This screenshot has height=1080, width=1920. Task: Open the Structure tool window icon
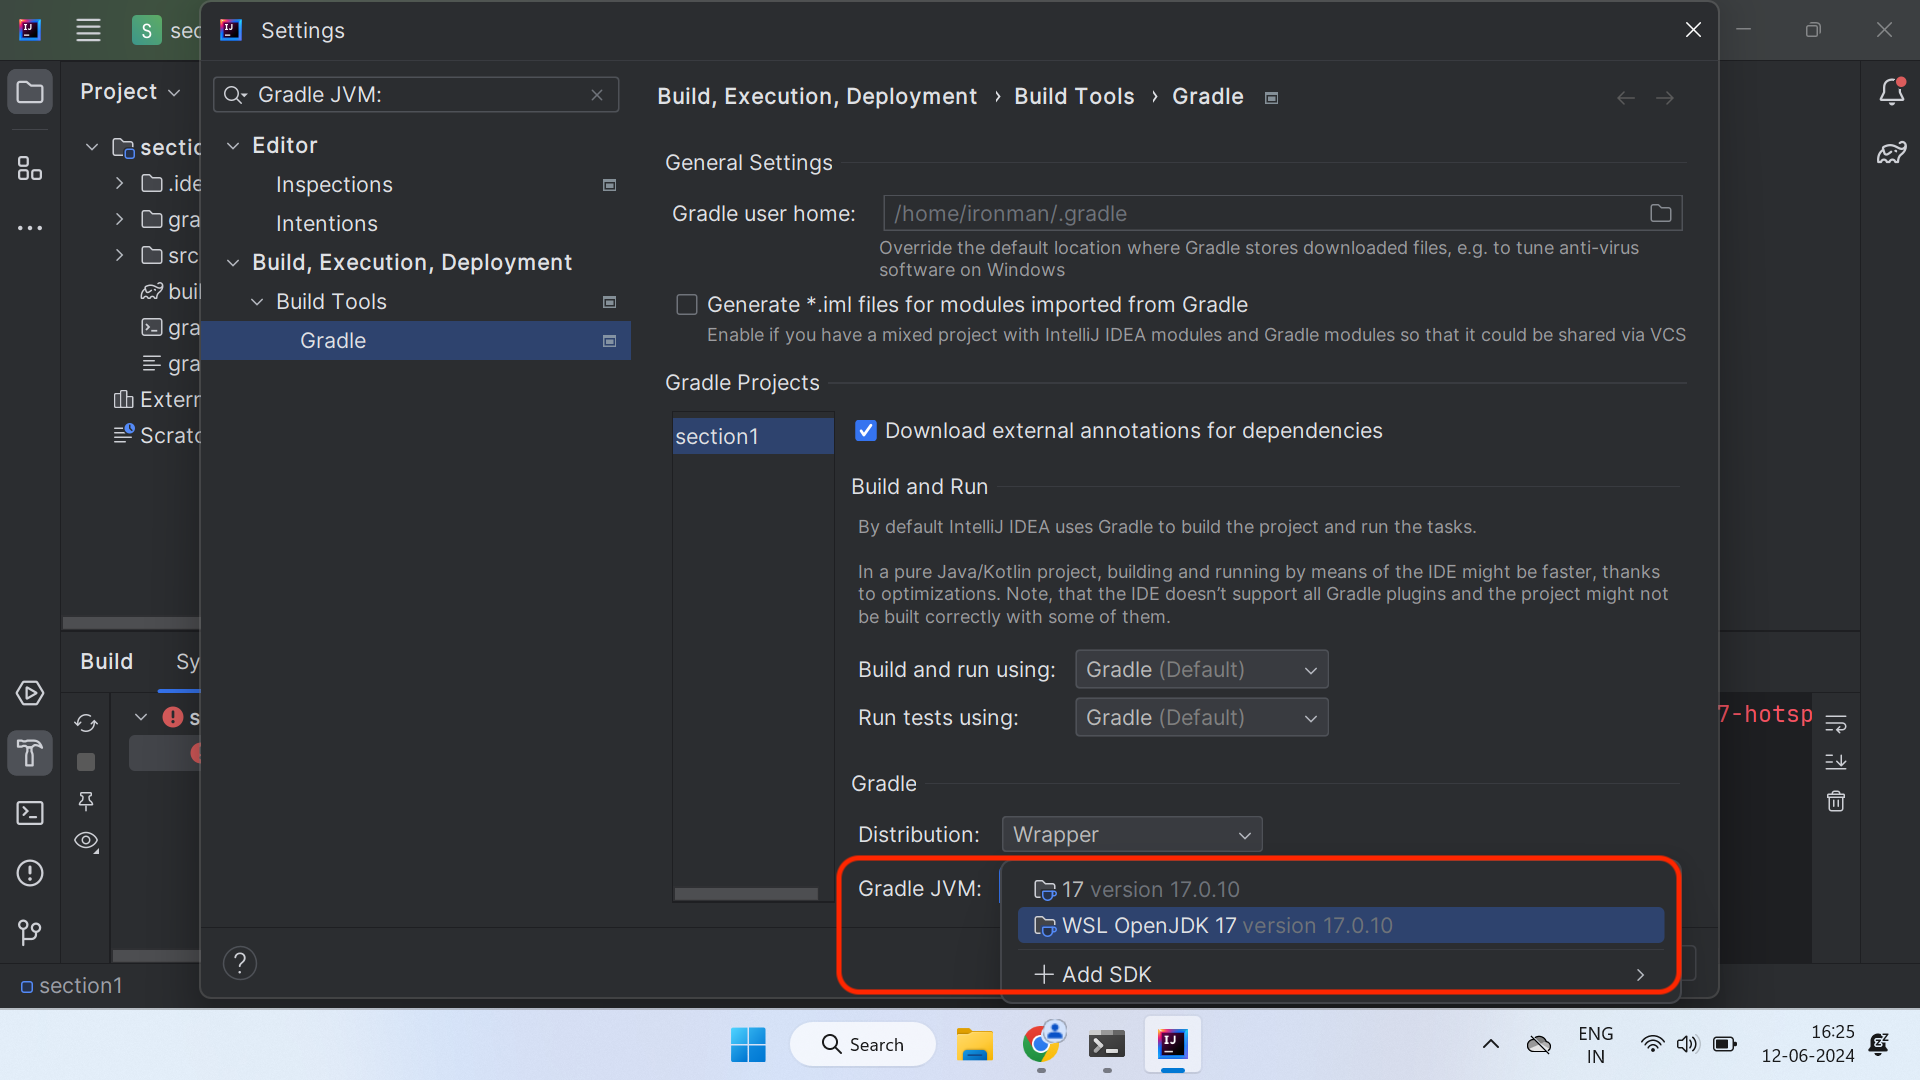click(x=30, y=168)
